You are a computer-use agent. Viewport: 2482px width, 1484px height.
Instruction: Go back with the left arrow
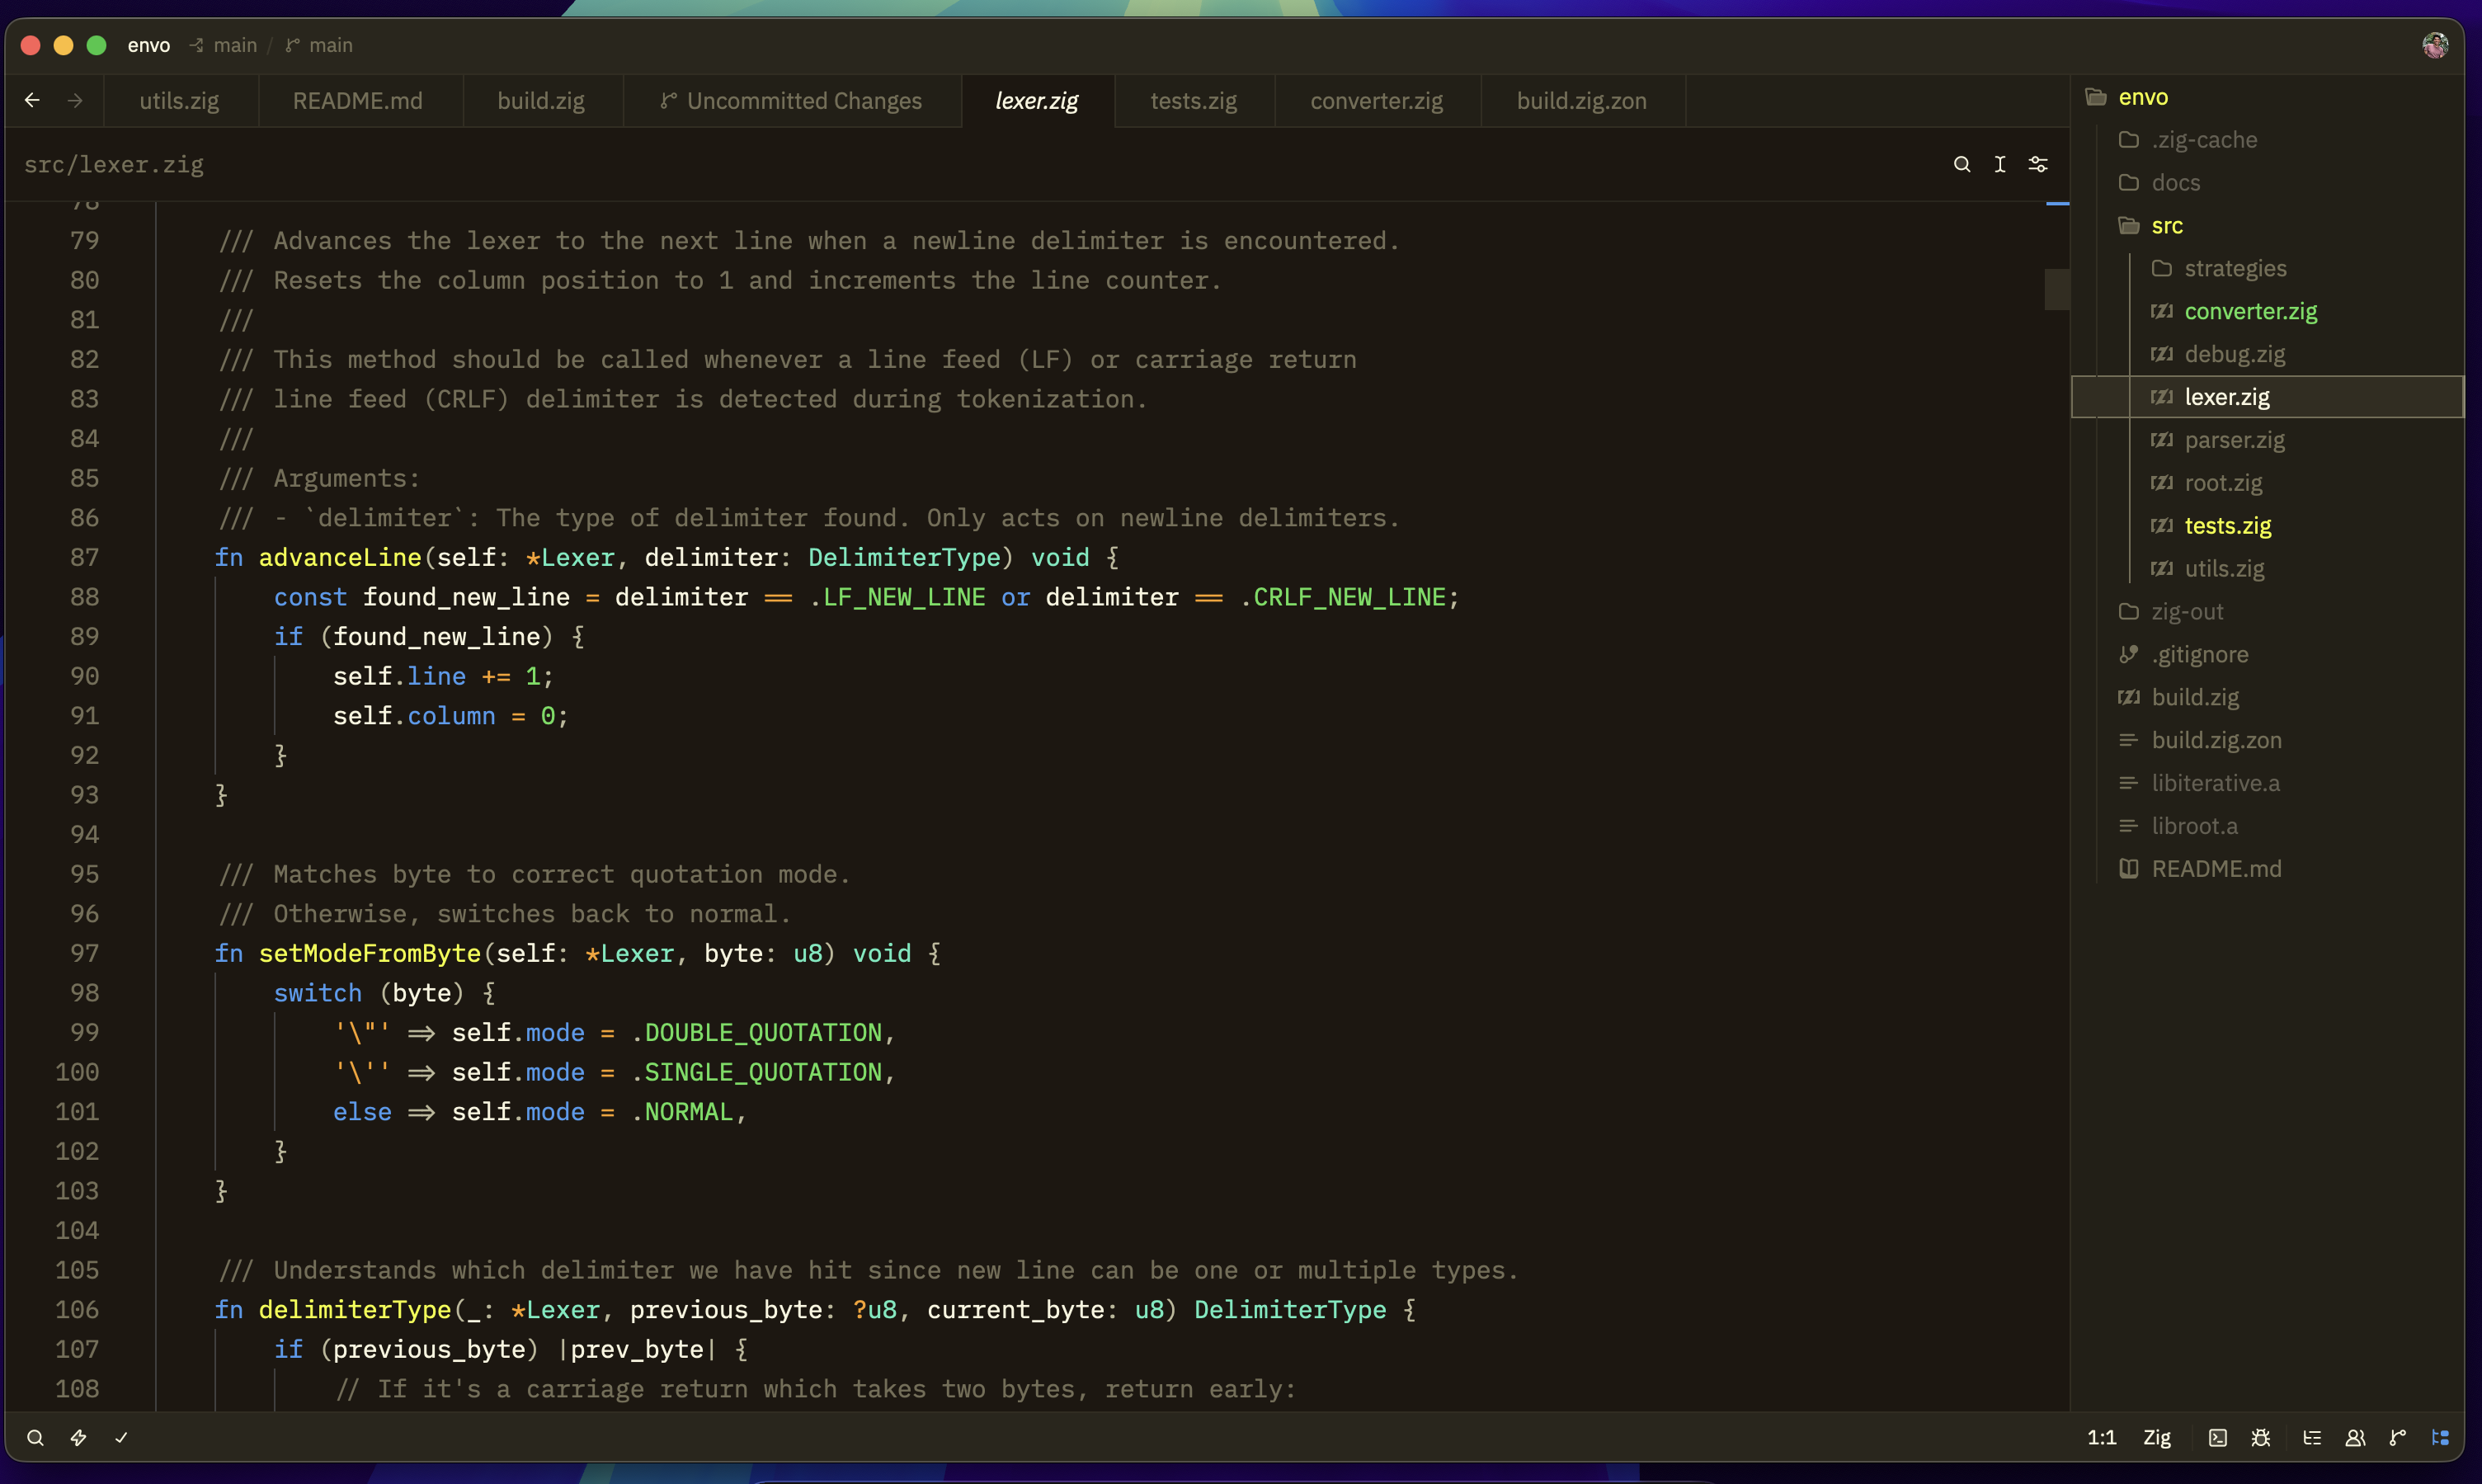pos(32,100)
